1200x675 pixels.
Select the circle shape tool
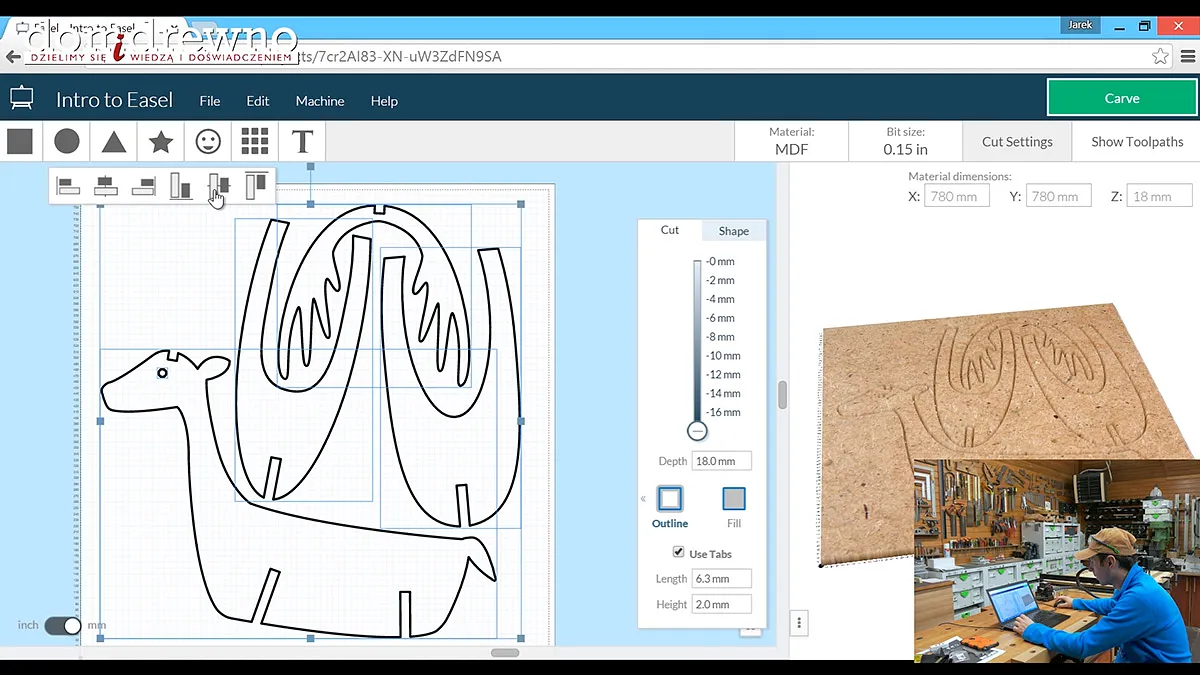click(67, 141)
